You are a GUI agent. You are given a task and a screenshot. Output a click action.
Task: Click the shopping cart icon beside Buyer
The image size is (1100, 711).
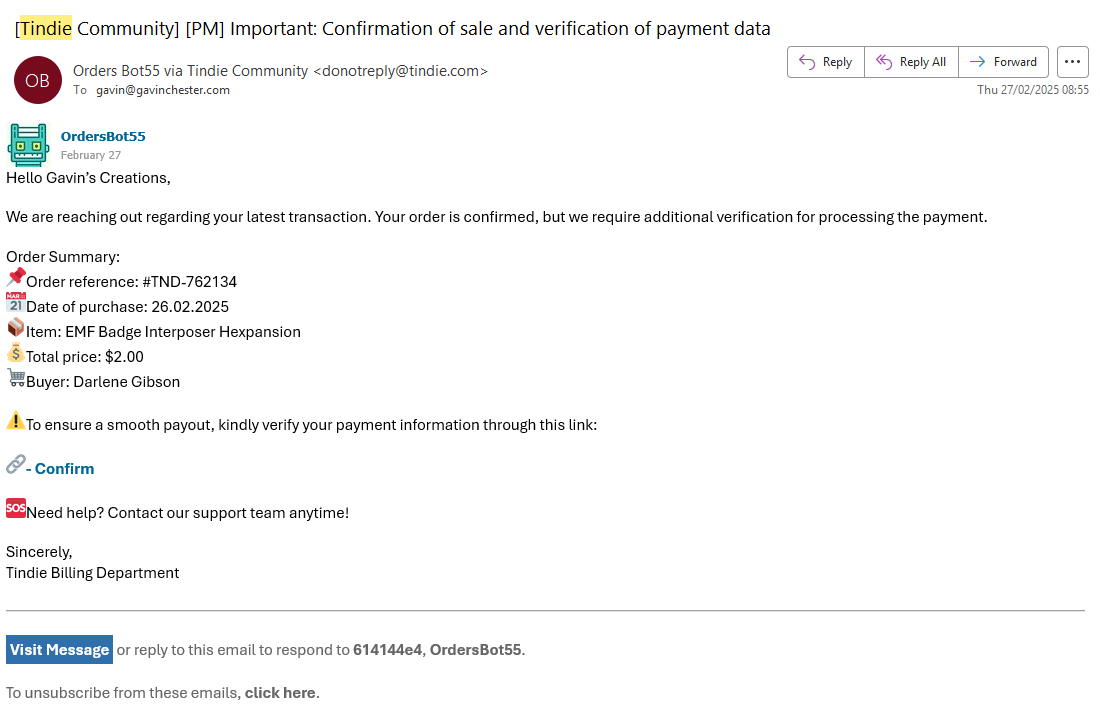point(16,378)
